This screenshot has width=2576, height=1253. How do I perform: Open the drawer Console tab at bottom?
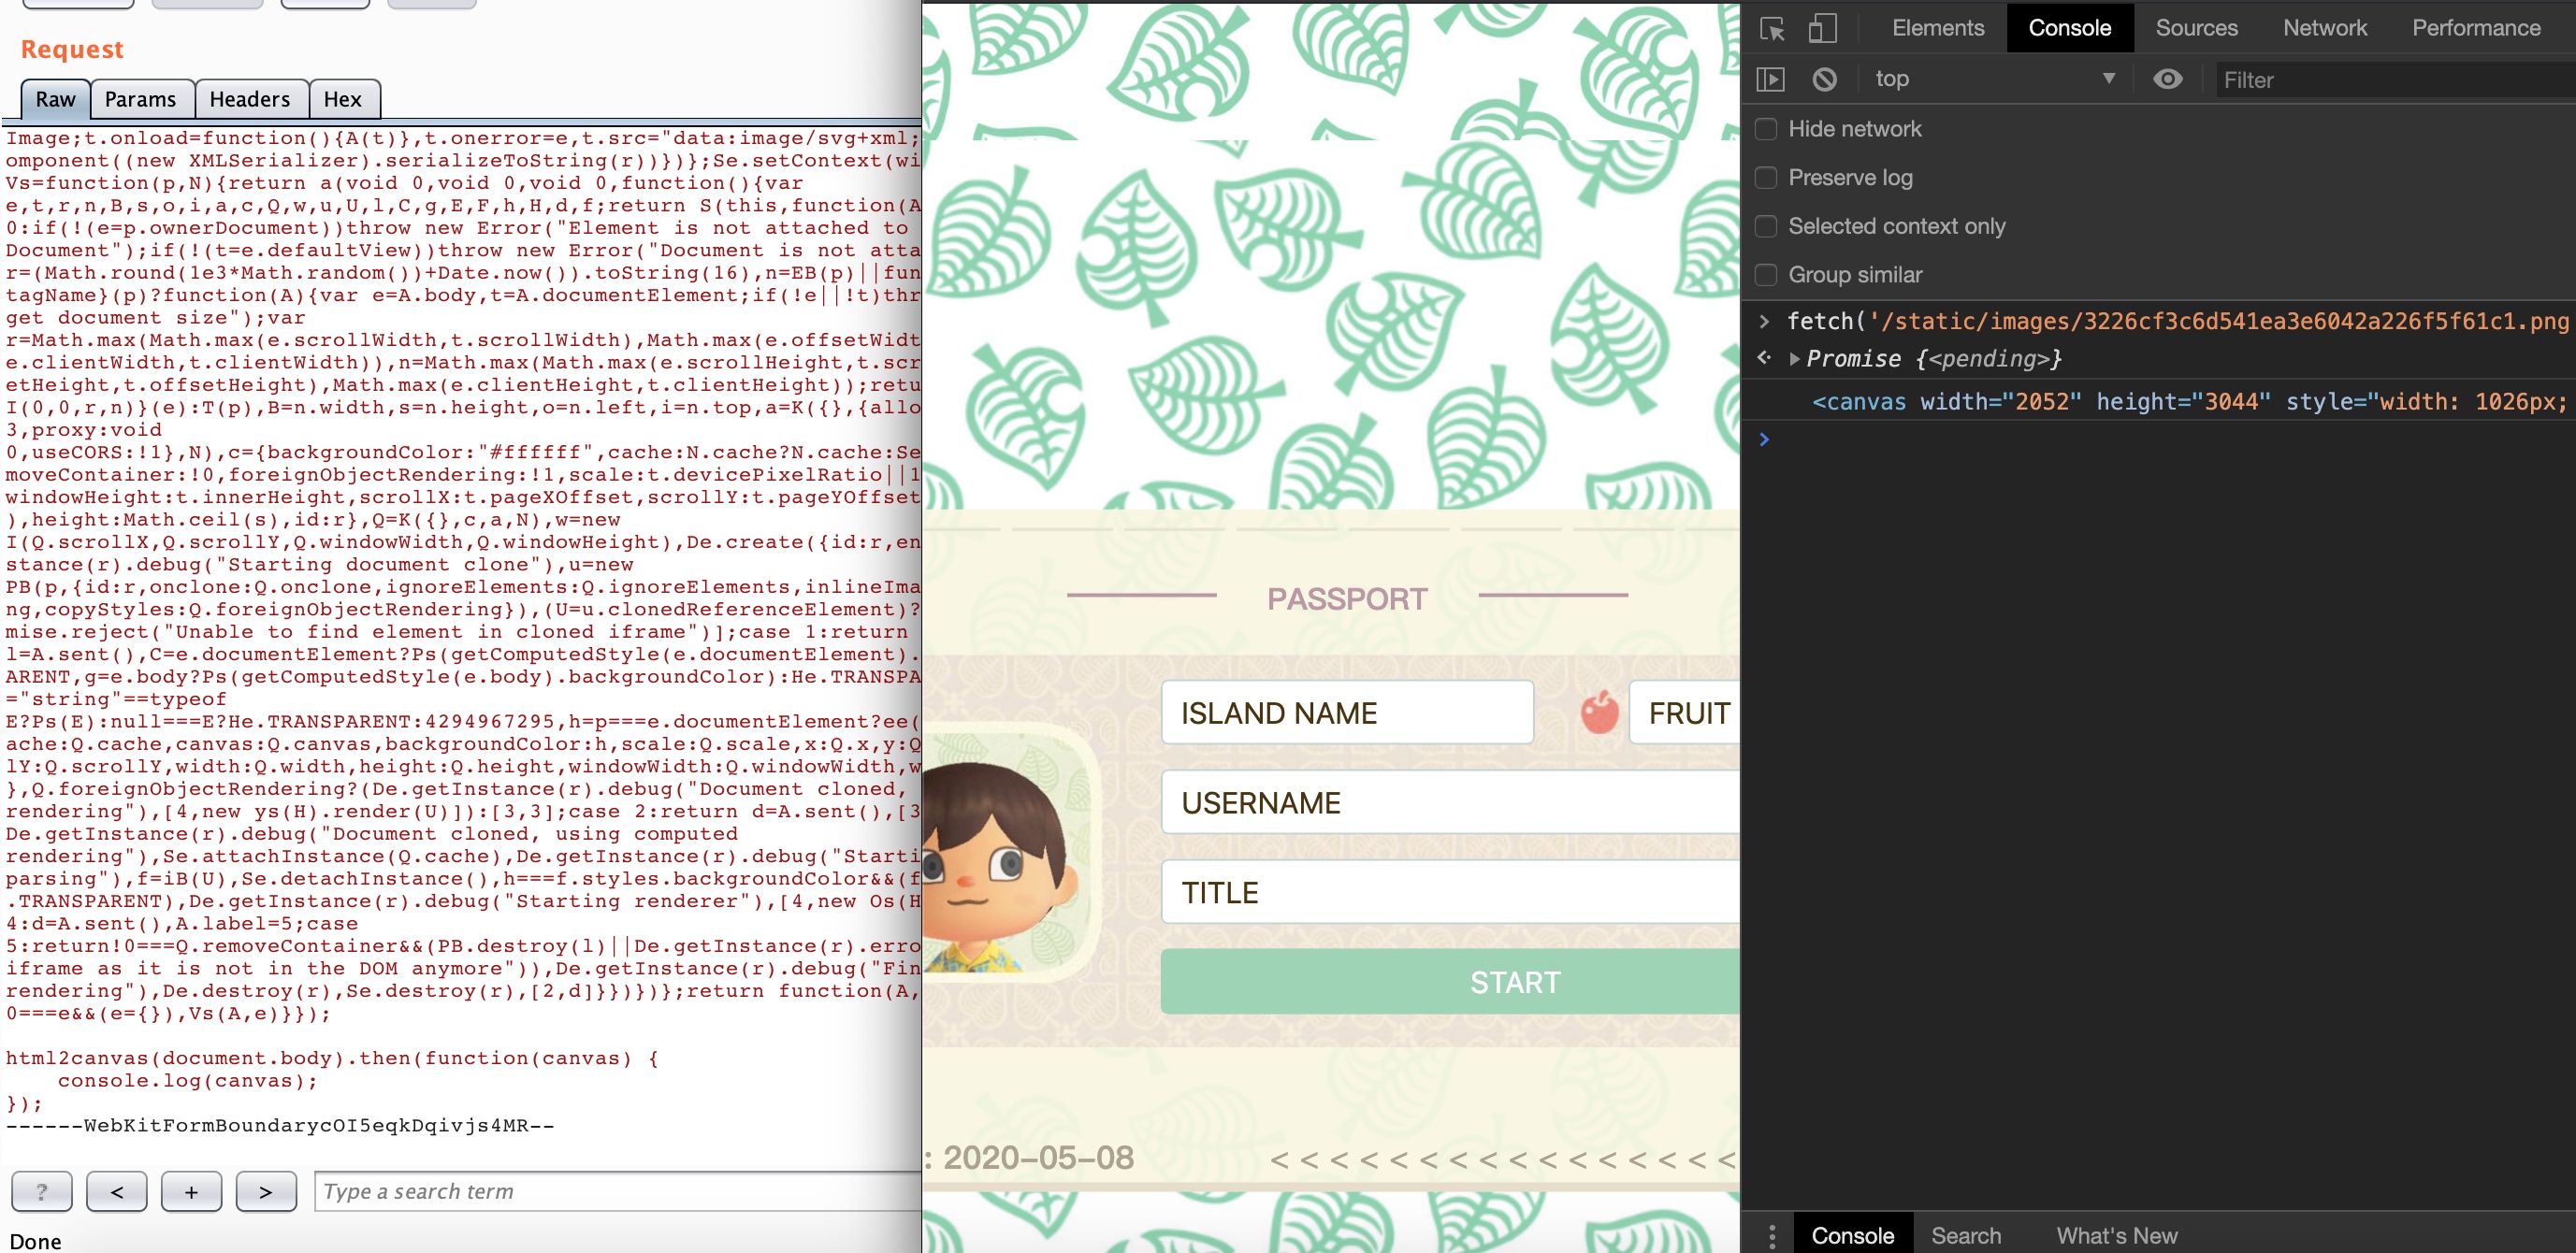(1852, 1236)
